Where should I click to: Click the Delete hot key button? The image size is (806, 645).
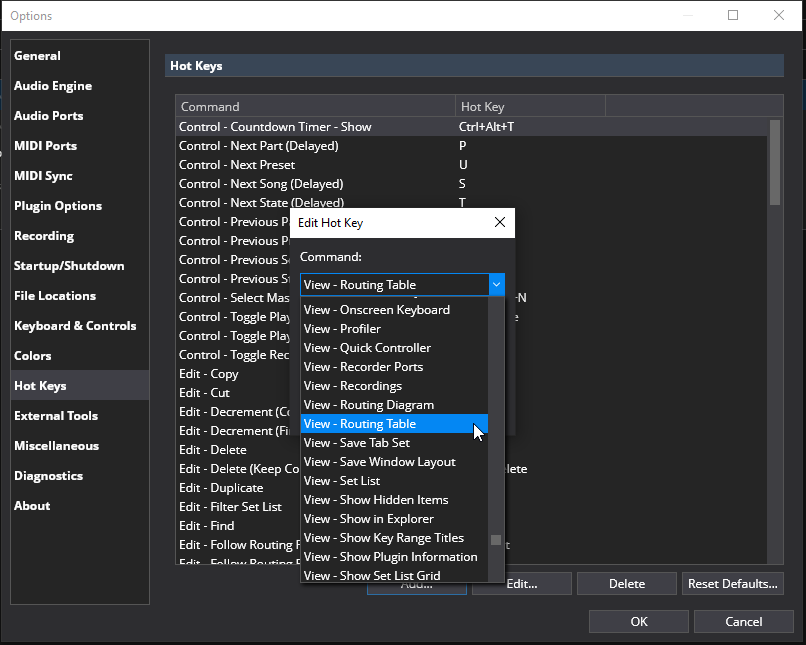626,583
